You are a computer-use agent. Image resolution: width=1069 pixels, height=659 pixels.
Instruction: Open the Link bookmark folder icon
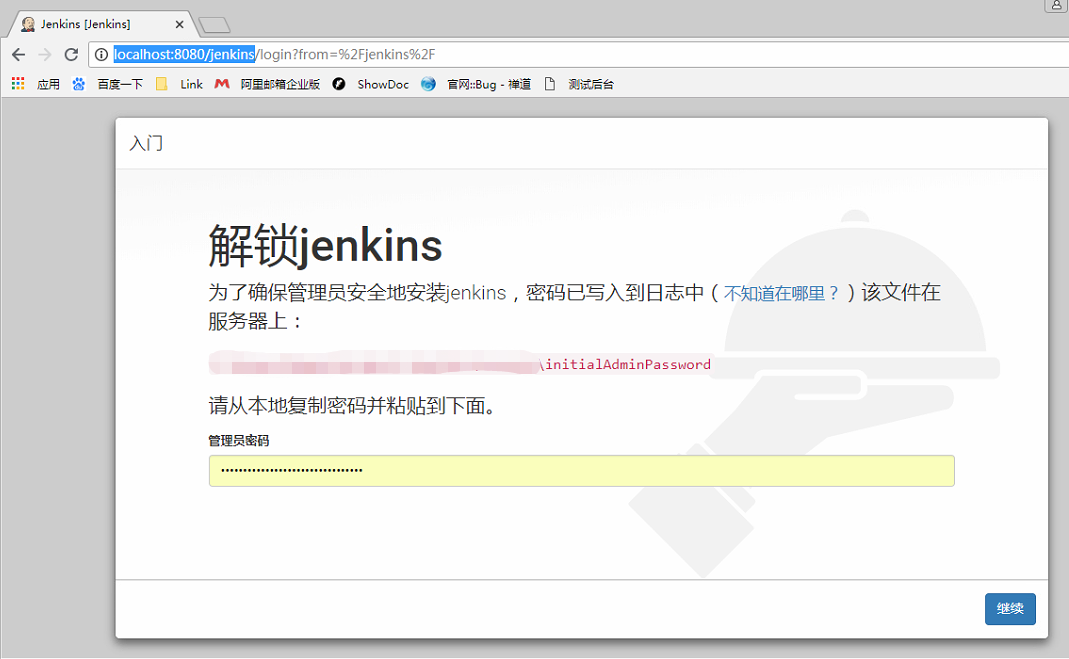pos(162,84)
